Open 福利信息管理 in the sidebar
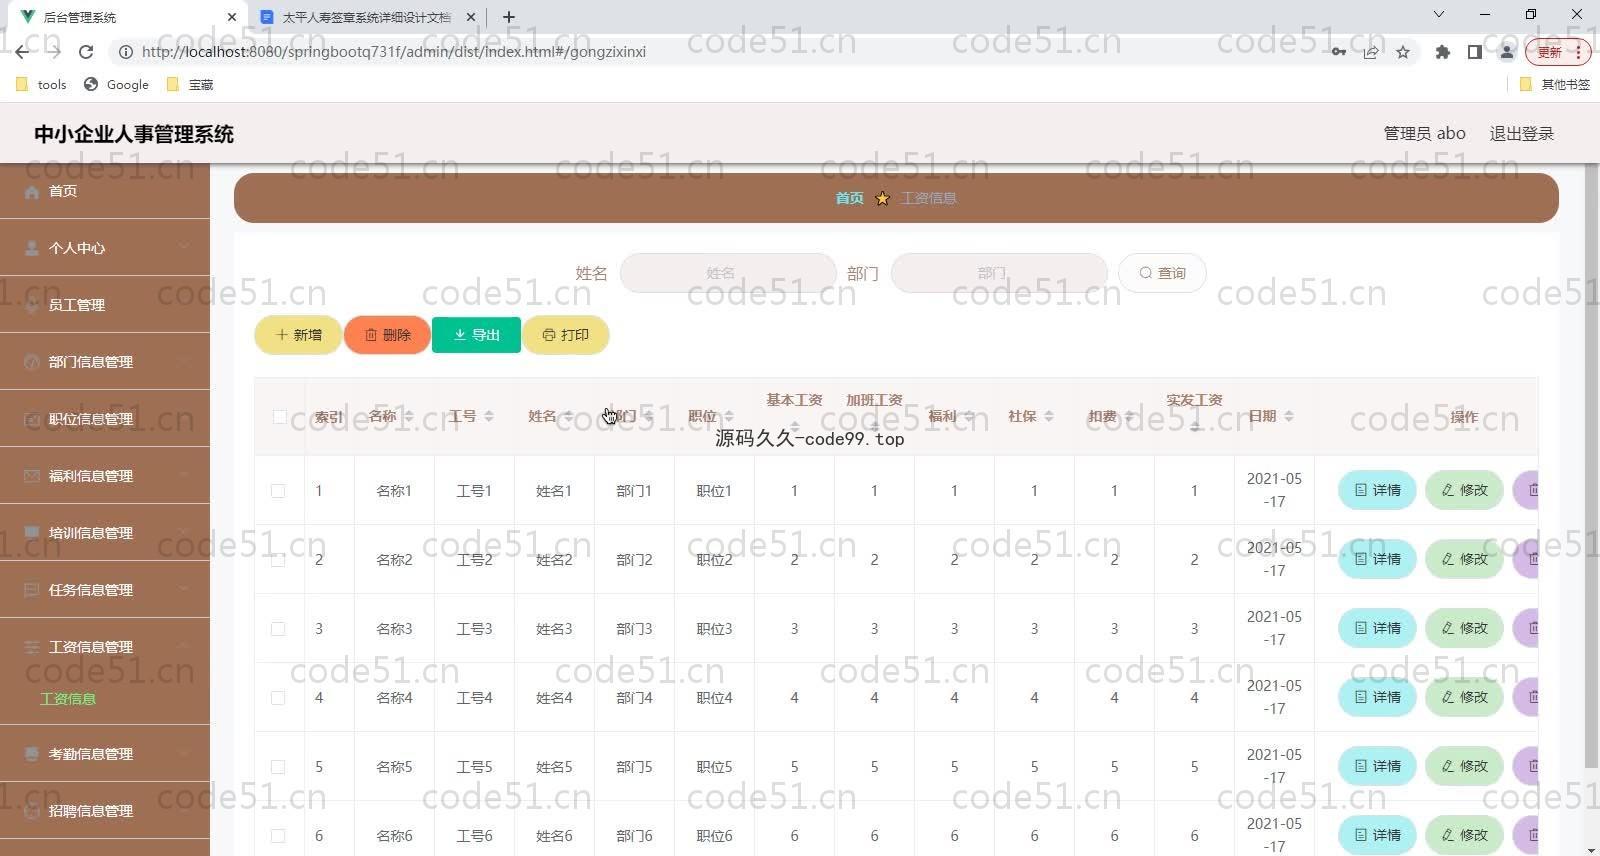 click(105, 476)
